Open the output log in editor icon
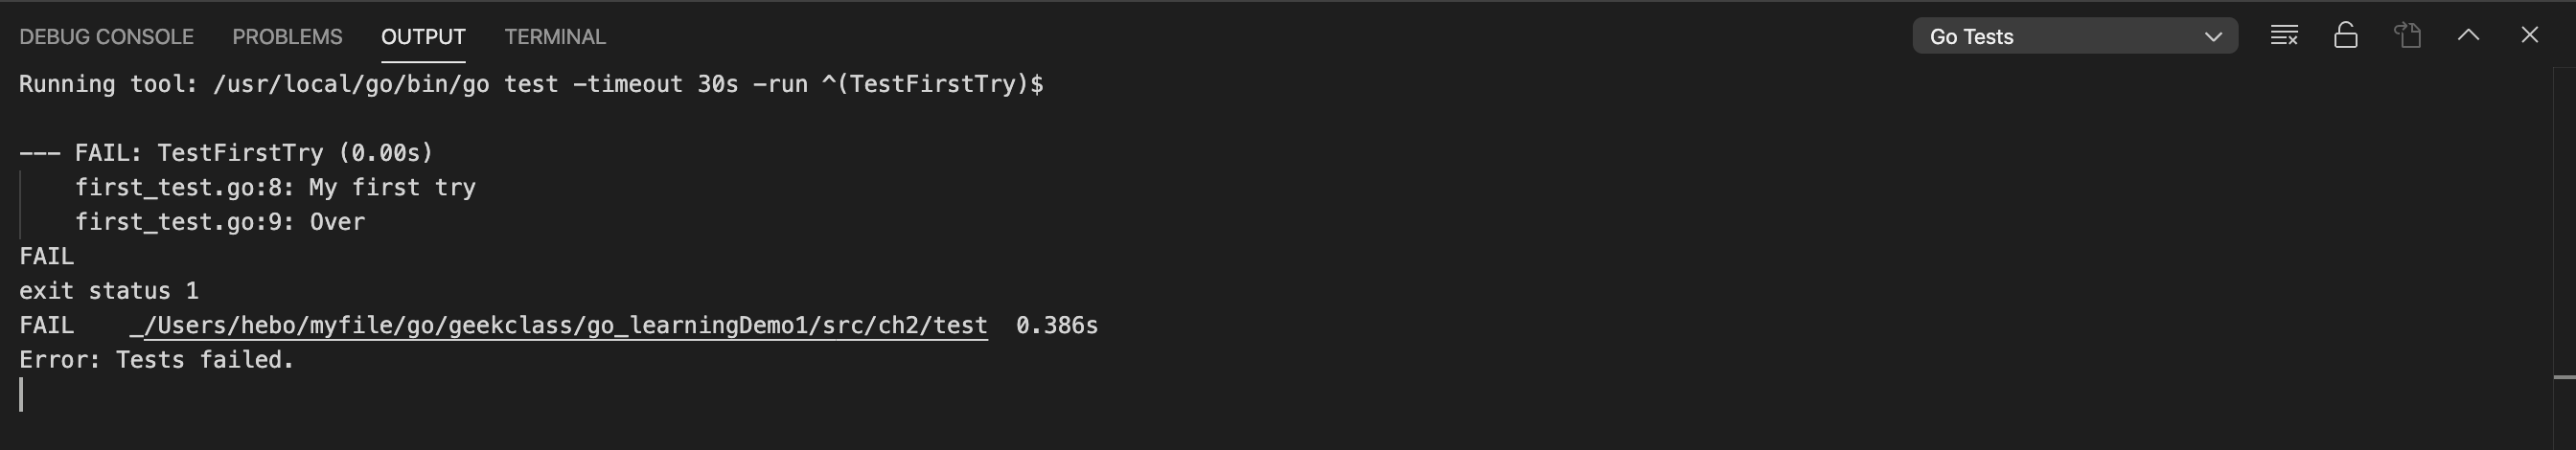The height and width of the screenshot is (450, 2576). click(2407, 36)
